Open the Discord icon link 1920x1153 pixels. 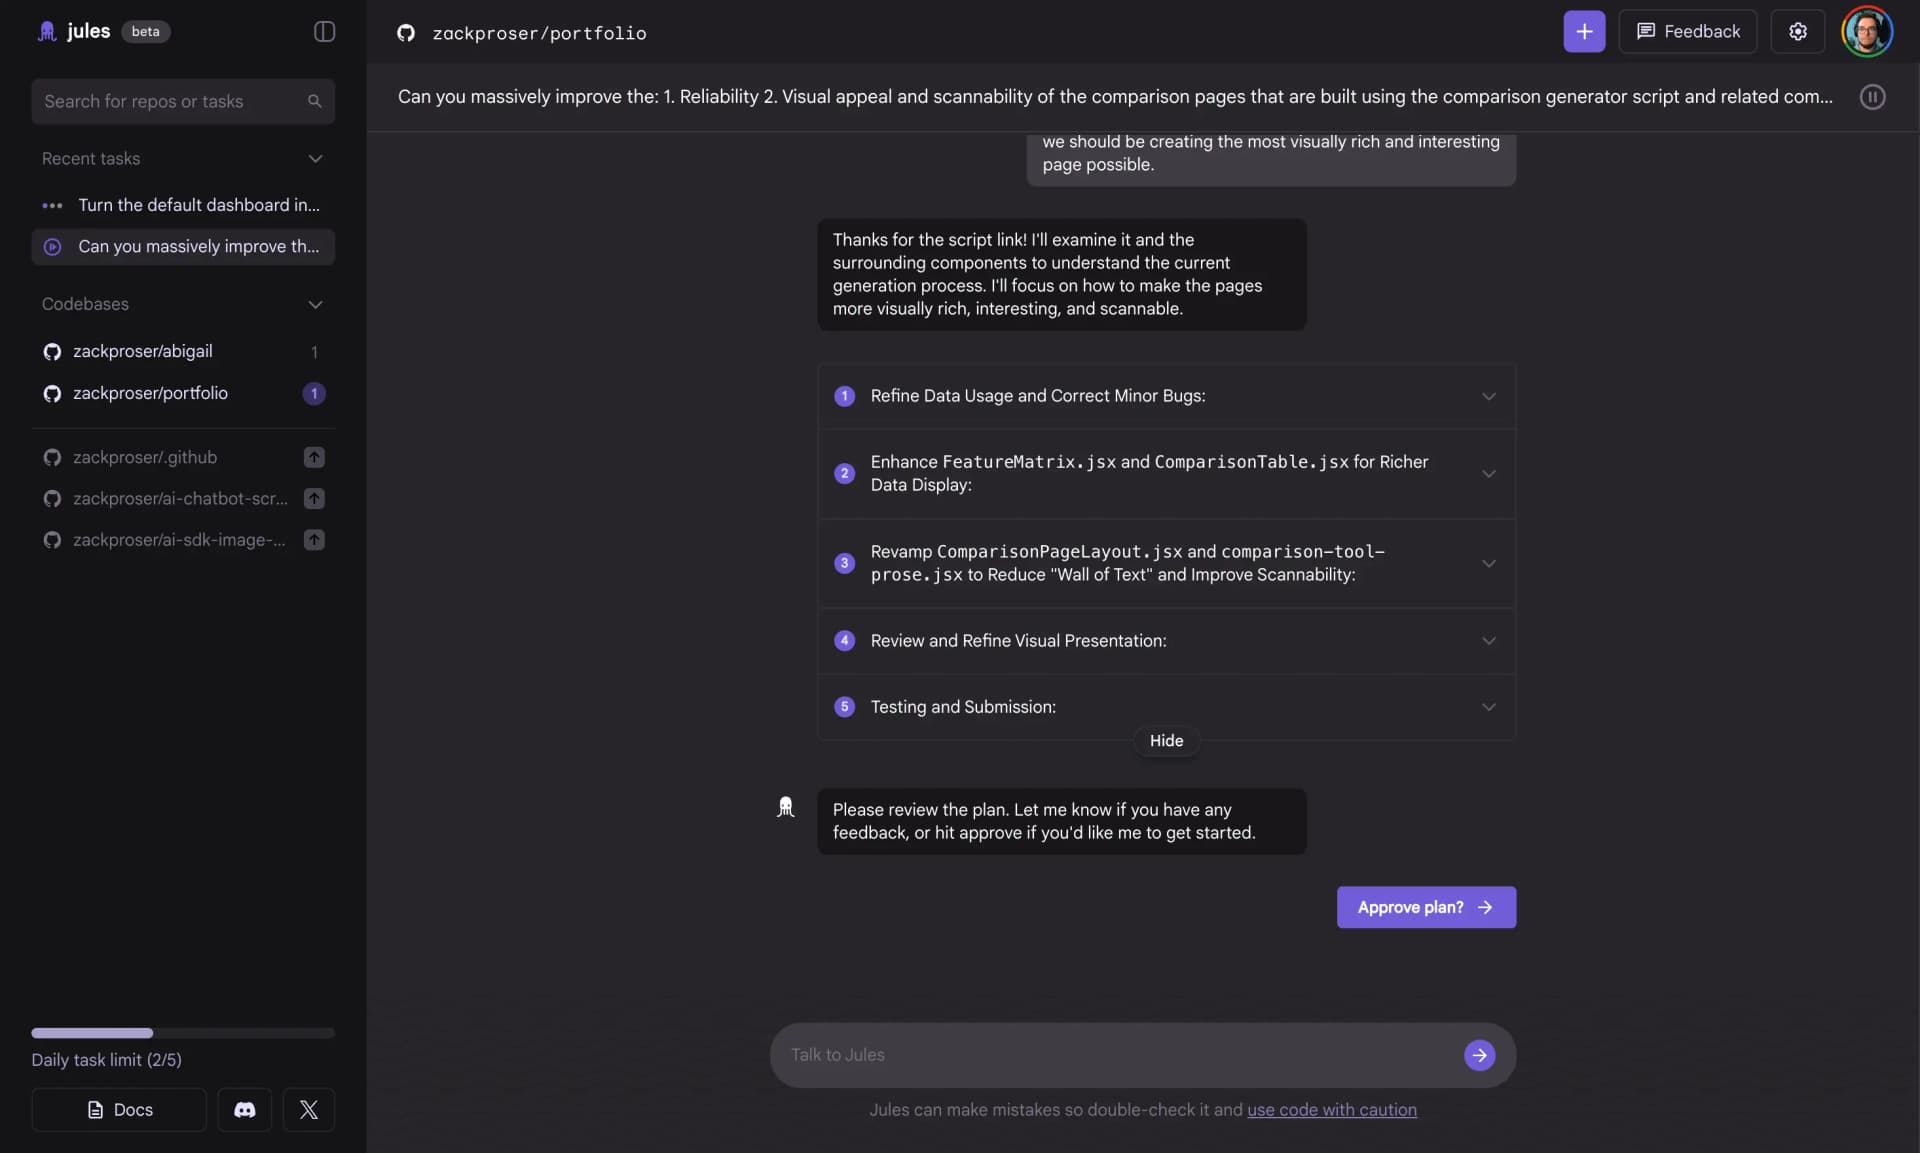tap(245, 1110)
